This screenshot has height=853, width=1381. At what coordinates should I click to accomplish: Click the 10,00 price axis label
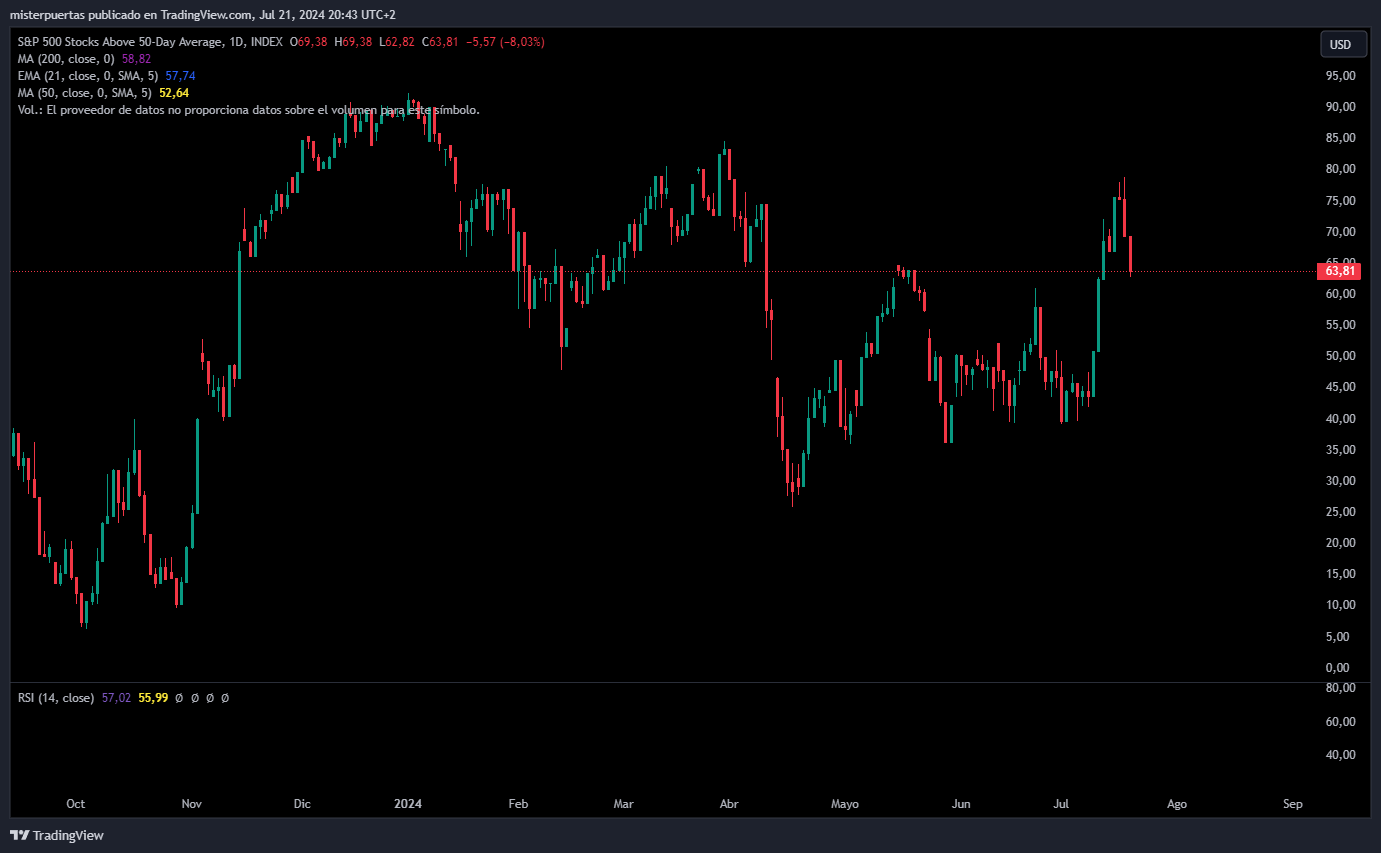[1340, 605]
